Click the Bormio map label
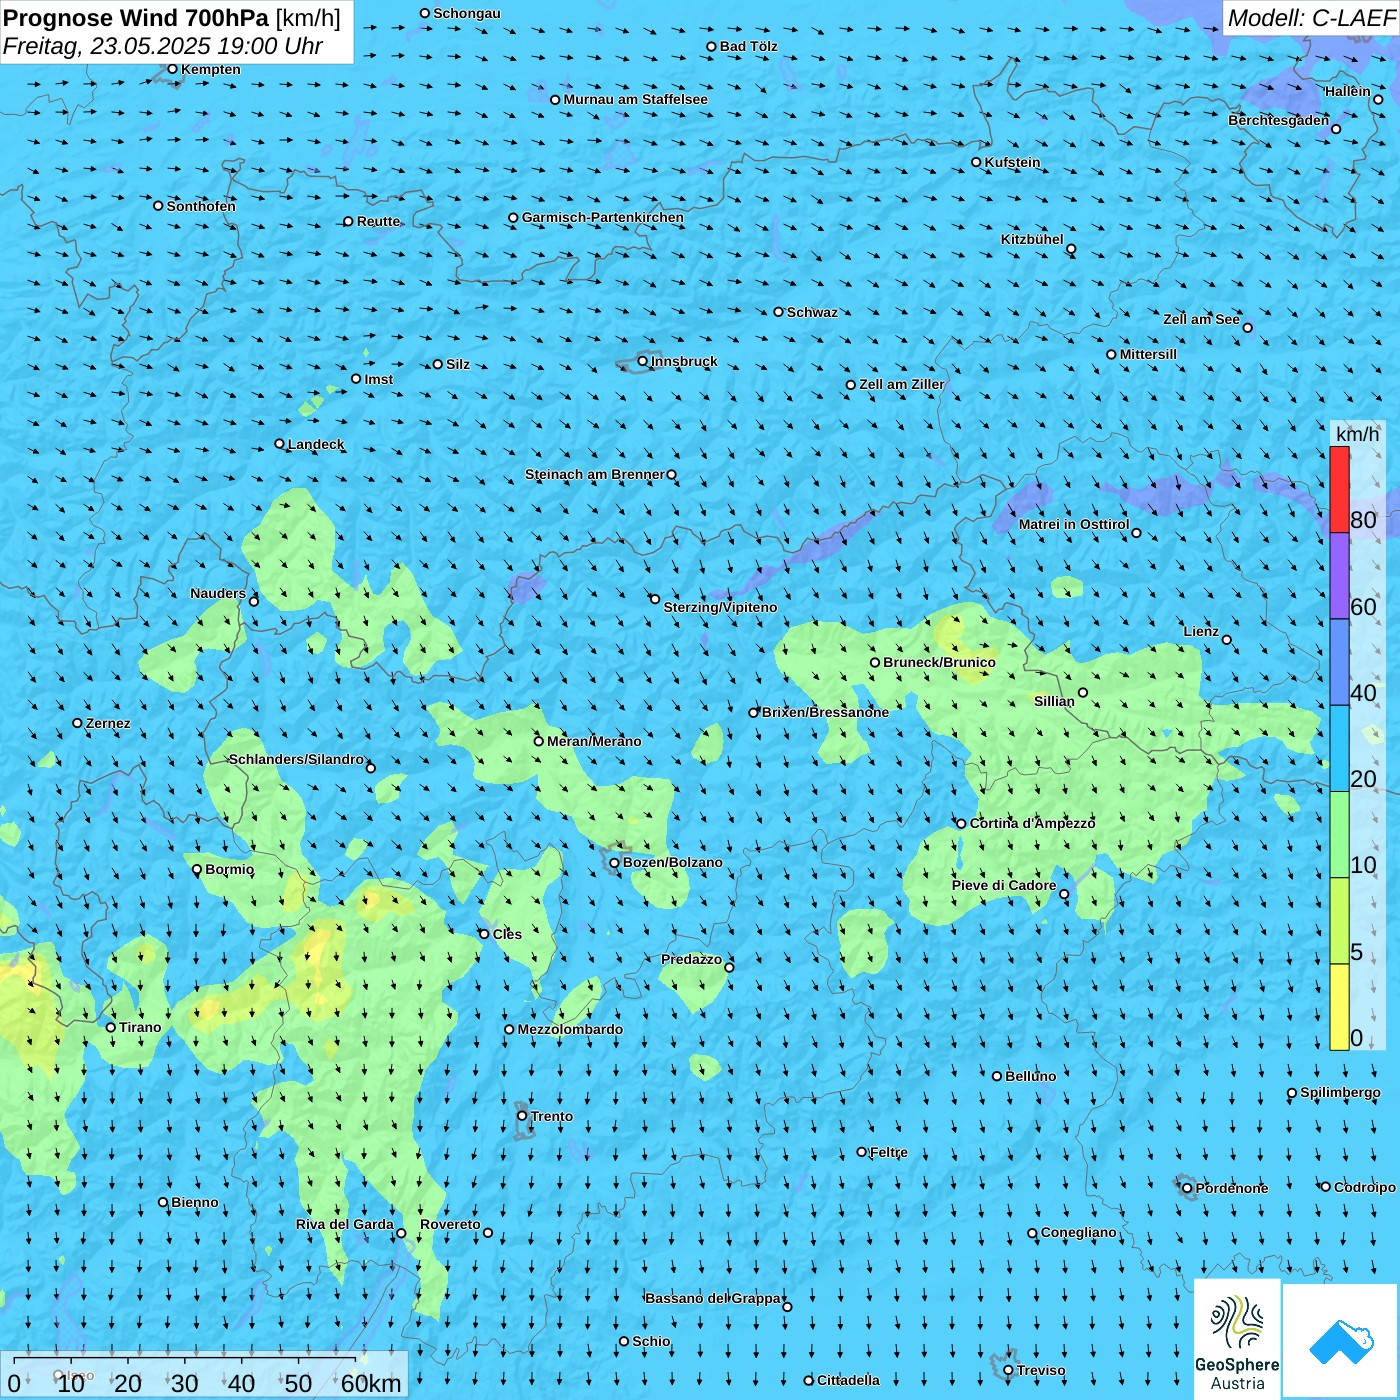Screen dimensions: 1400x1400 click(229, 869)
